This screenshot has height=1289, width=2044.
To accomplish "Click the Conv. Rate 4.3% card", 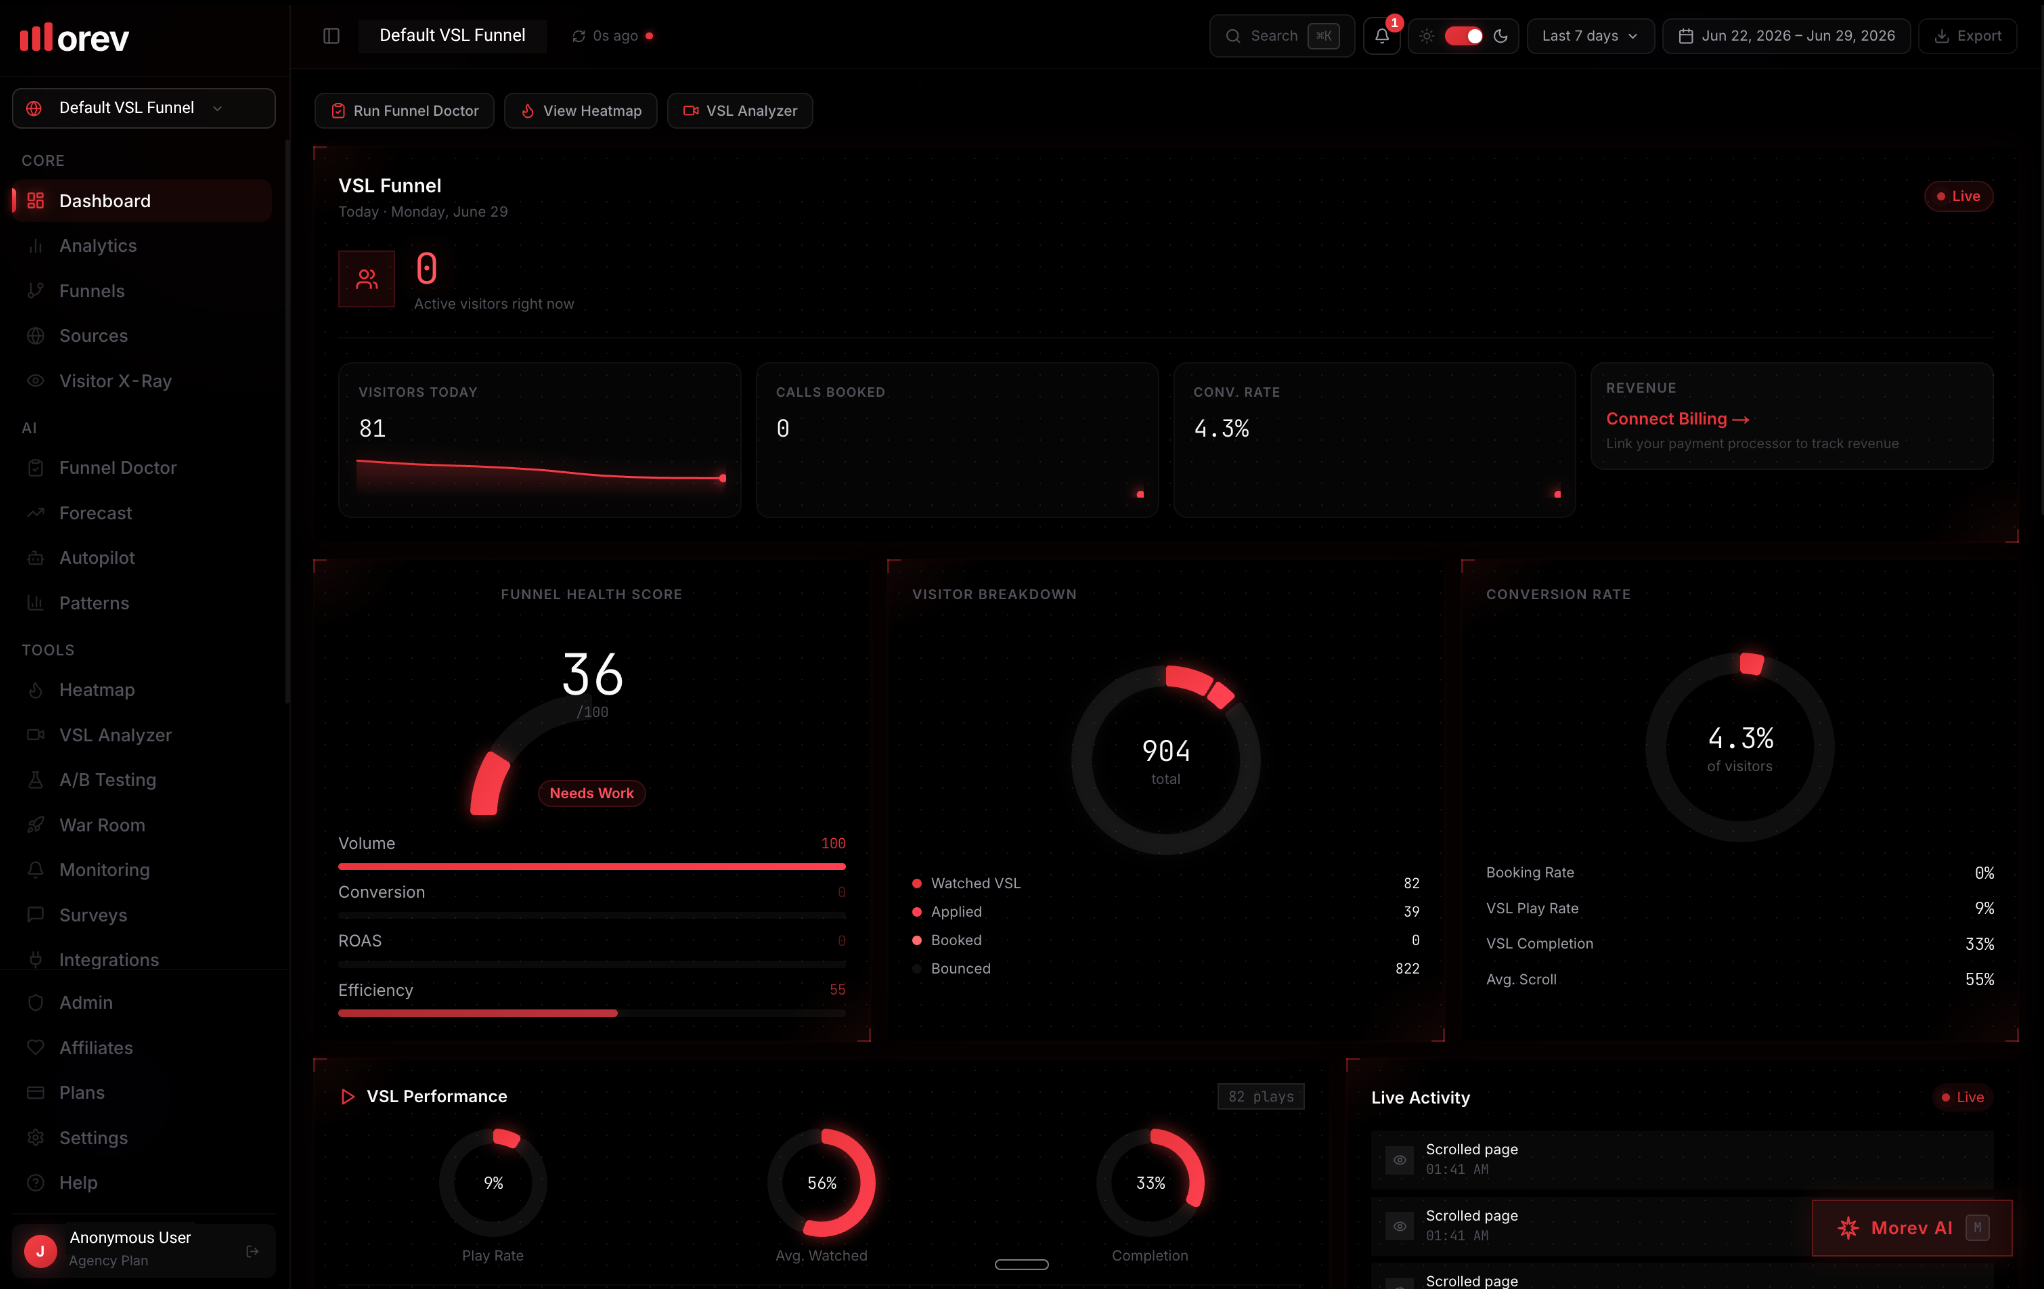I will (x=1374, y=440).
